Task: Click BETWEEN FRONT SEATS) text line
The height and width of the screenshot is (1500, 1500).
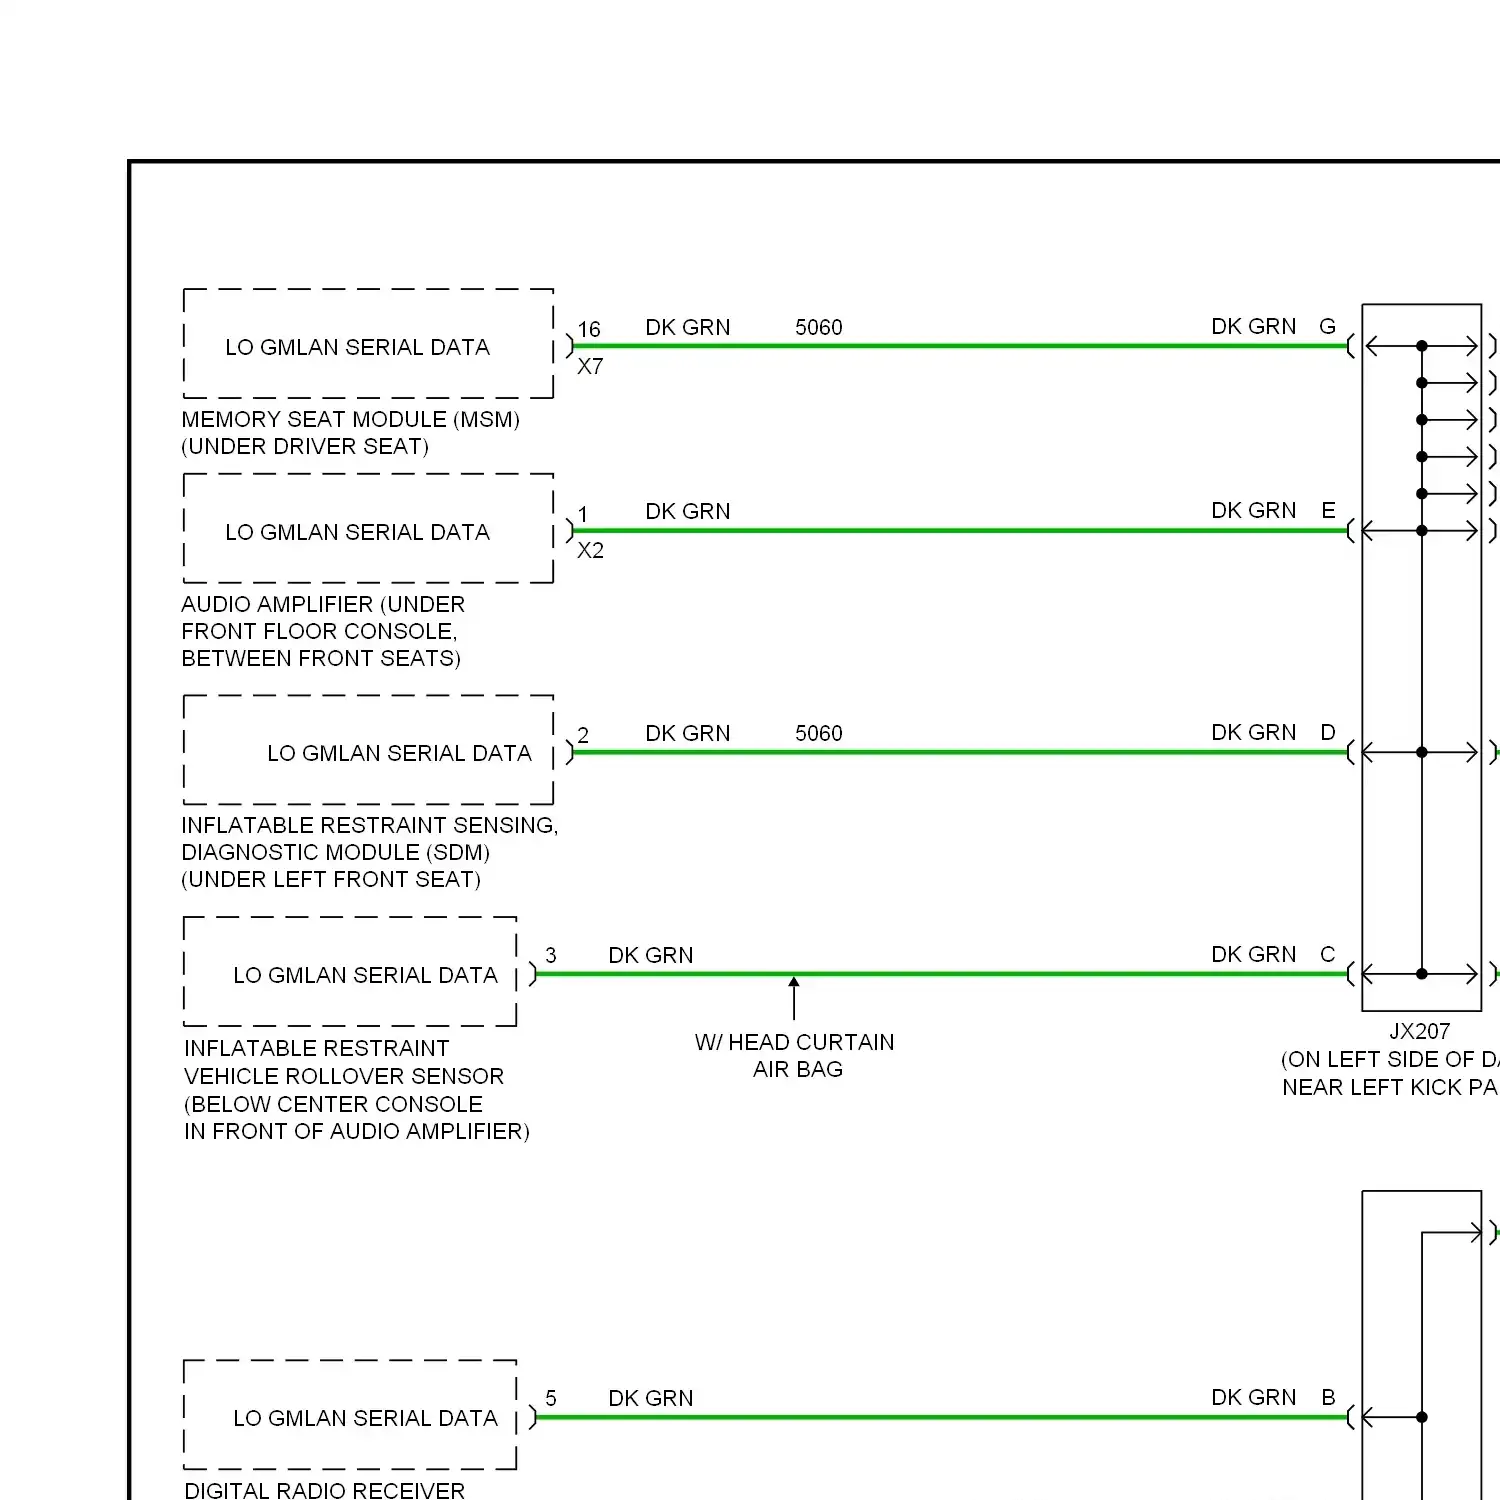Action: point(321,658)
